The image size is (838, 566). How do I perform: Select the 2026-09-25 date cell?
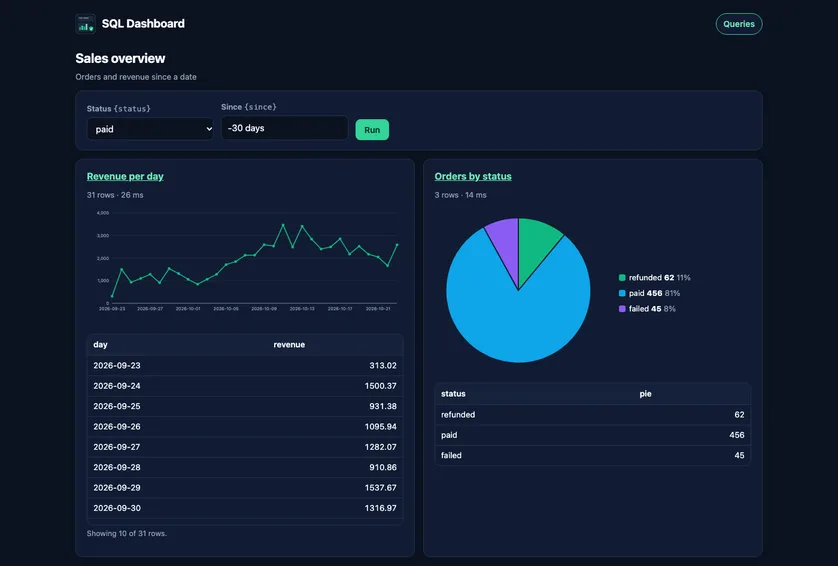pyautogui.click(x=117, y=406)
